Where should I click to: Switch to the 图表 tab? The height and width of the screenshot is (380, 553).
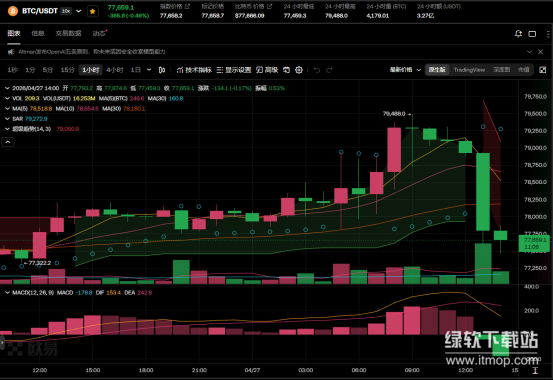pos(14,33)
